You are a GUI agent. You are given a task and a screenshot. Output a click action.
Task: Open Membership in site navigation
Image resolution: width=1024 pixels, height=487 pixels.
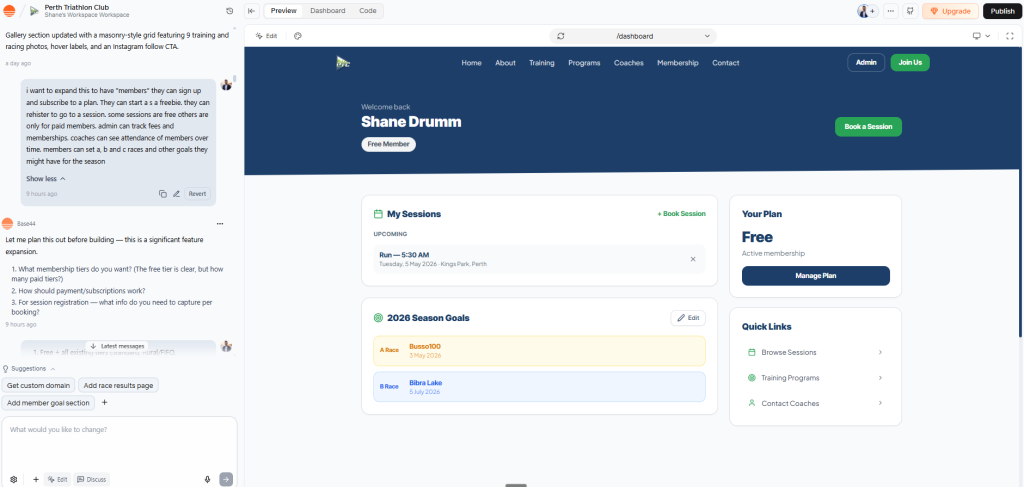677,63
